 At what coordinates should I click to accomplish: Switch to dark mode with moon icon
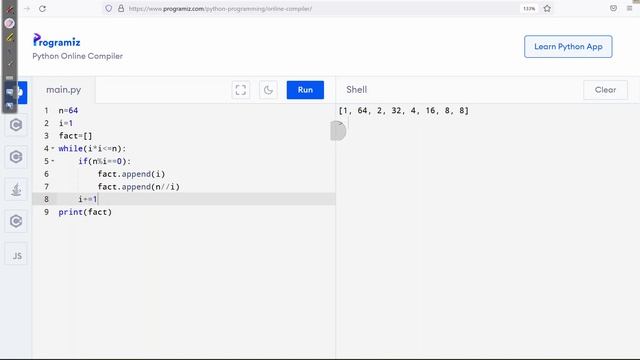click(268, 90)
